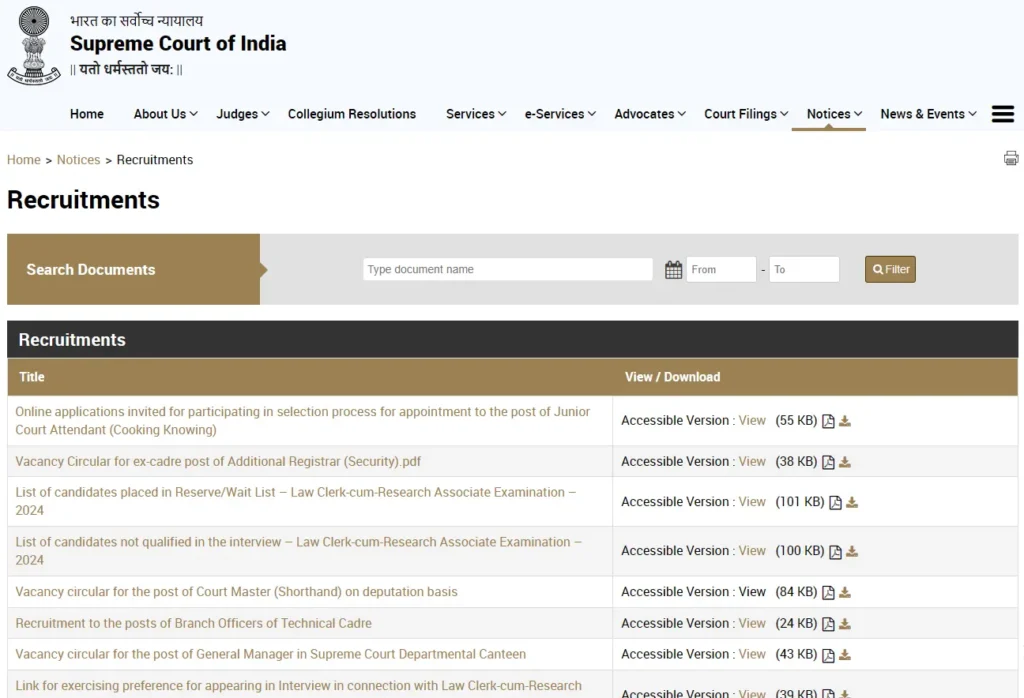1024x698 pixels.
Task: Download the Branch Officers recruitment file
Action: [x=845, y=624]
